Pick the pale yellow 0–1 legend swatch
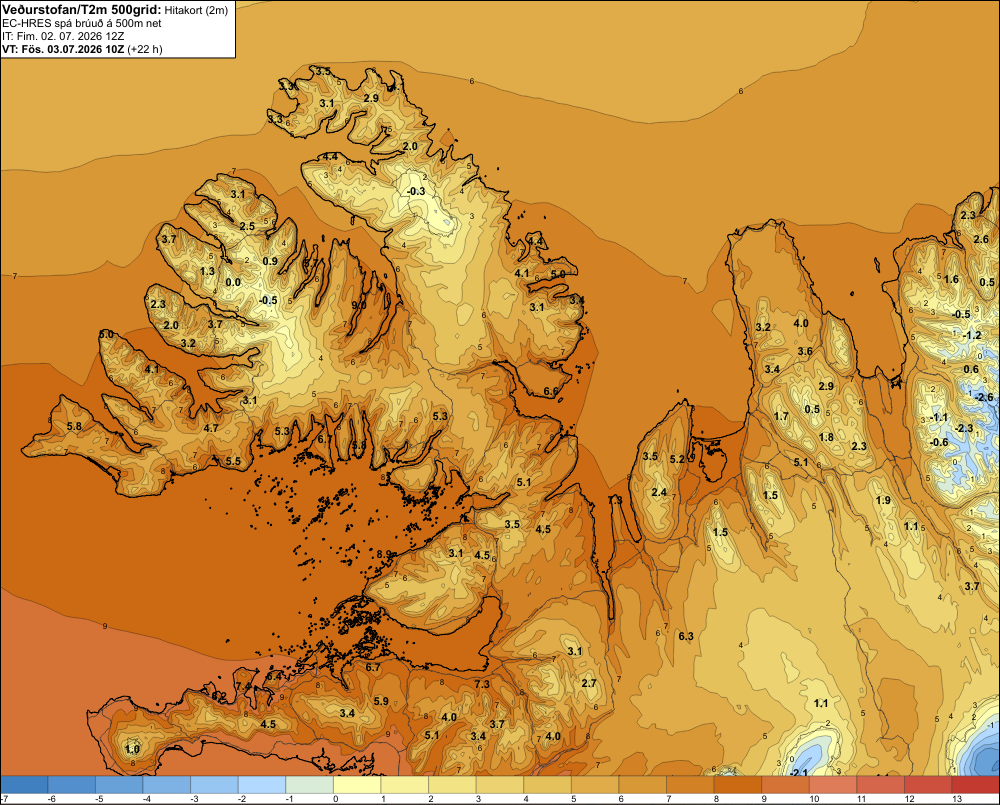The width and height of the screenshot is (1000, 805). coord(357,785)
